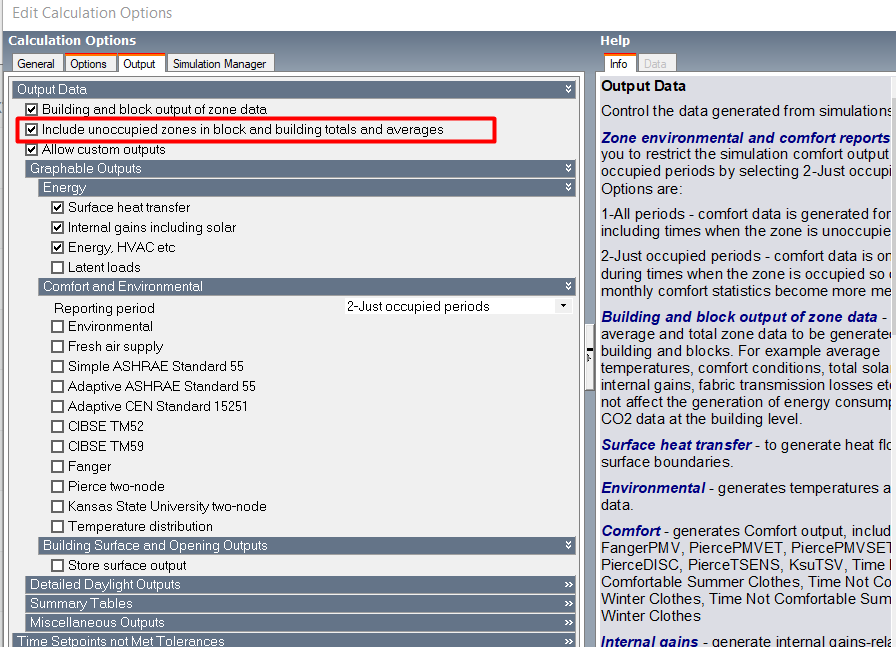Open Building and block output help link

(739, 317)
